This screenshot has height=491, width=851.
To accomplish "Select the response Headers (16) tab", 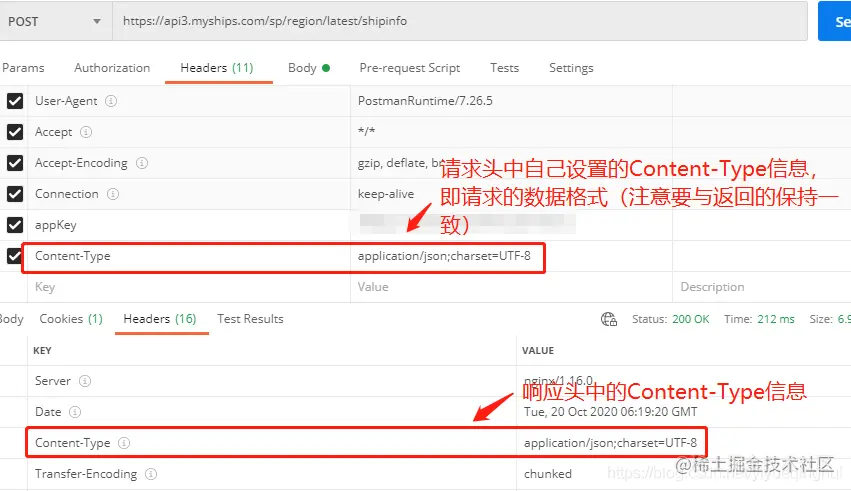I will click(160, 319).
